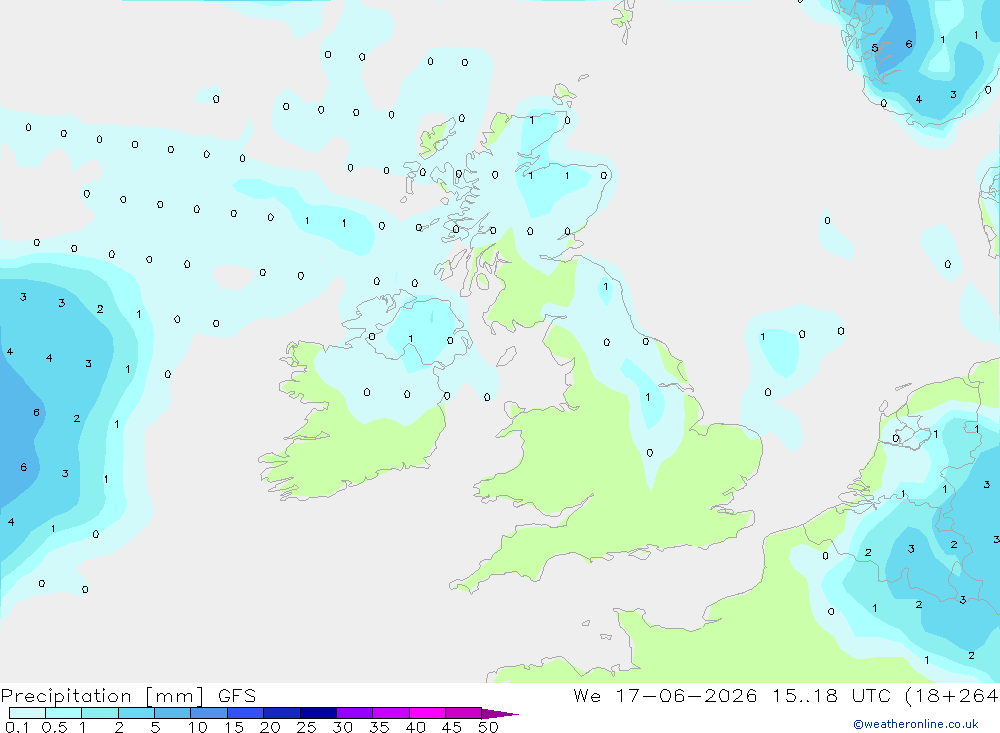1000x733 pixels.
Task: Click the '35' legend scale label
Action: pyautogui.click(x=379, y=727)
